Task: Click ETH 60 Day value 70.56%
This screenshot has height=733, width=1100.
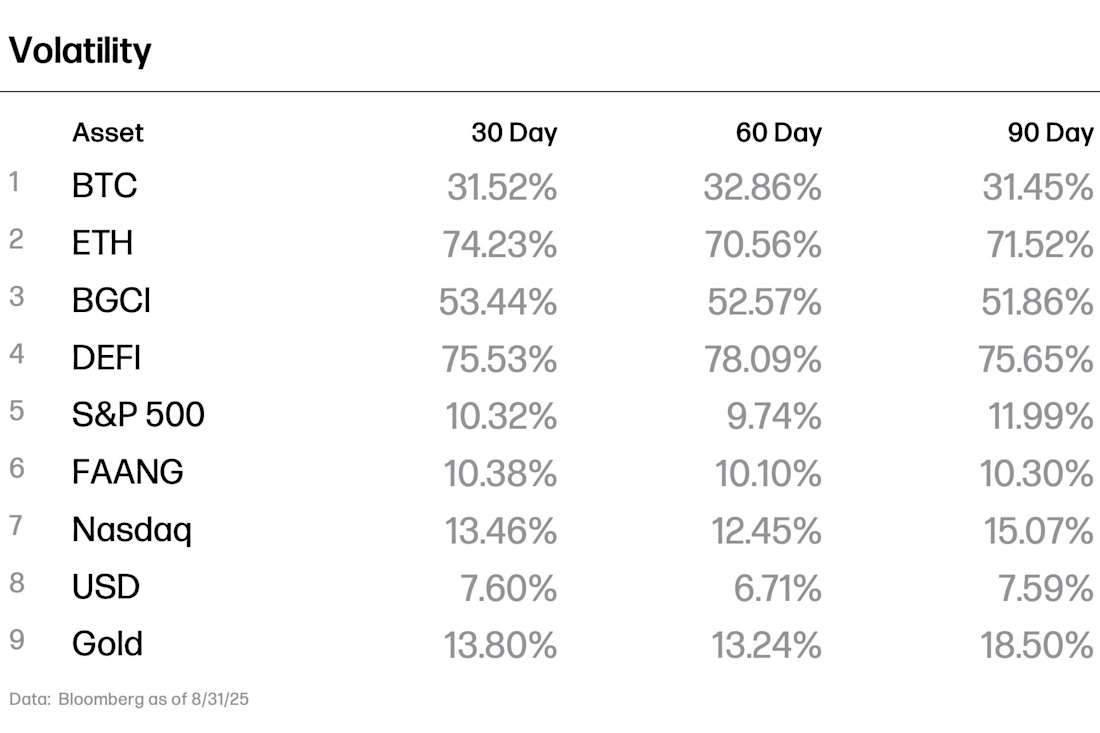Action: click(x=763, y=245)
